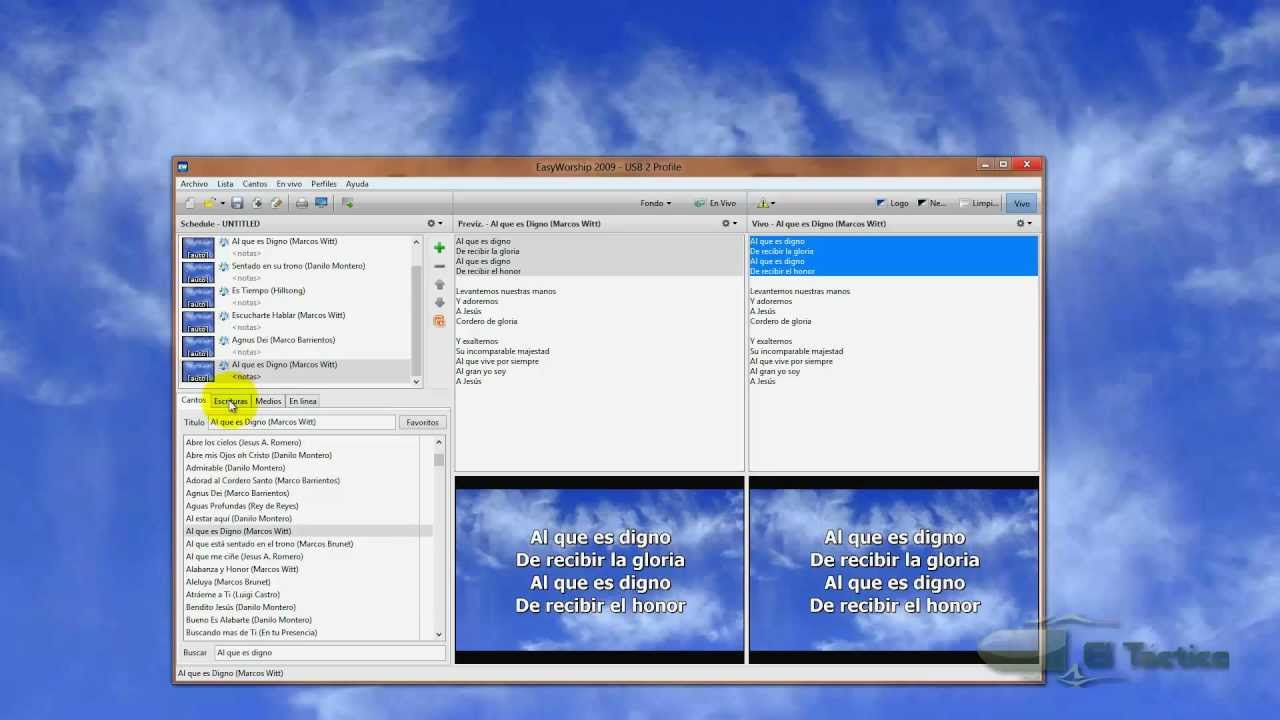Select song 'Buscando mas de Ti (En tu Presencia)'
Screen dimensions: 1280x720
(x=251, y=632)
